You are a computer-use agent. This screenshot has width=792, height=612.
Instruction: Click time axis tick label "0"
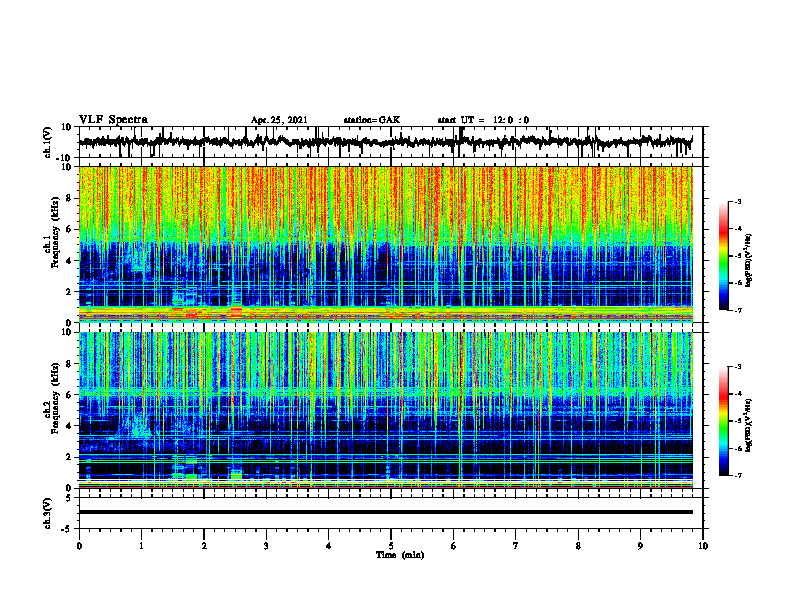[79, 546]
